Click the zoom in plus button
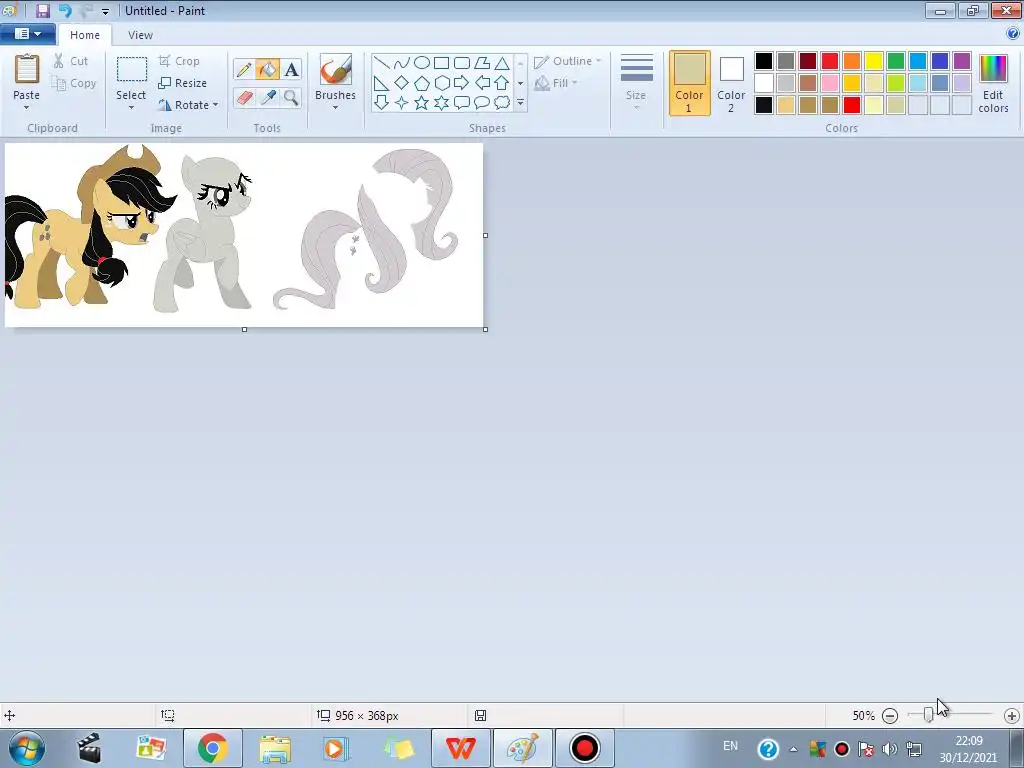The image size is (1024, 768). [x=1012, y=716]
